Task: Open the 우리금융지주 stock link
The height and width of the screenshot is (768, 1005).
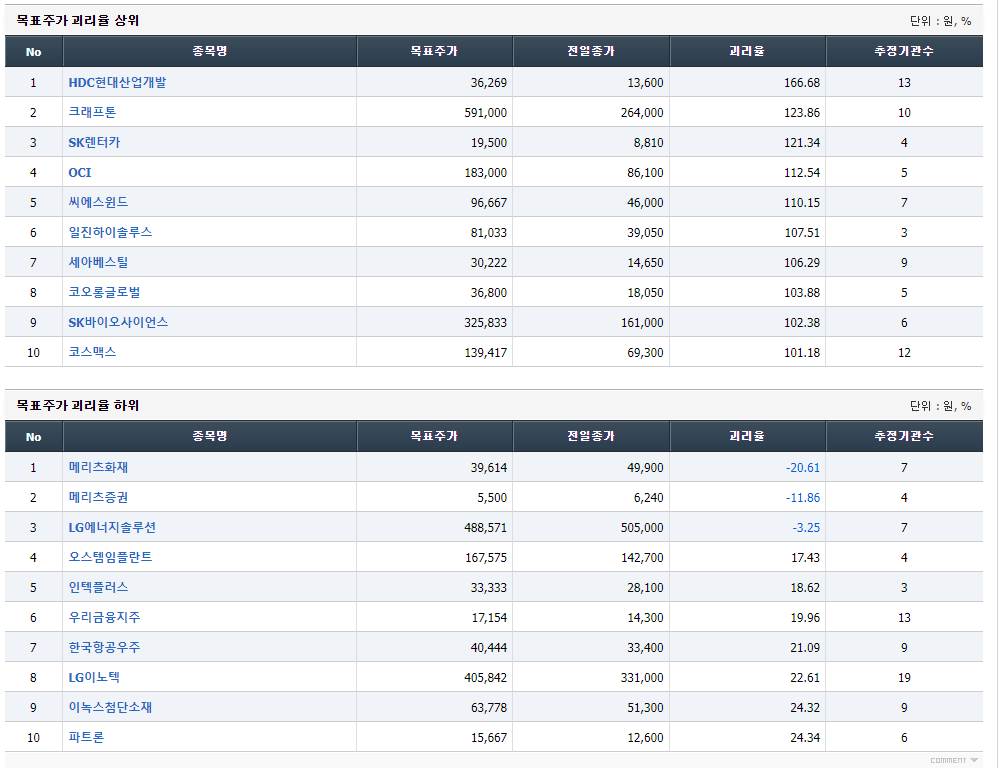Action: point(104,617)
